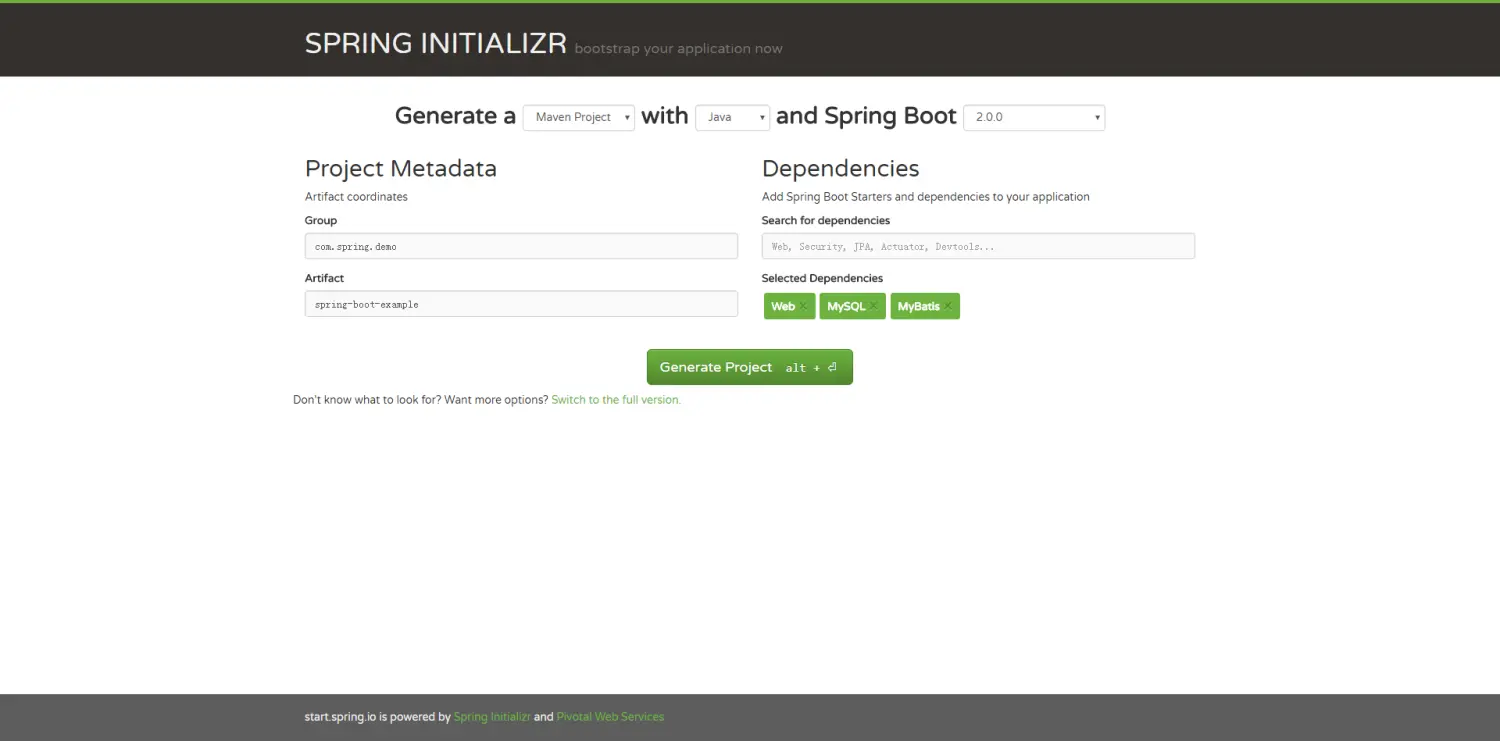The height and width of the screenshot is (741, 1500).
Task: Select the MyBatis dependency tag
Action: tap(925, 306)
